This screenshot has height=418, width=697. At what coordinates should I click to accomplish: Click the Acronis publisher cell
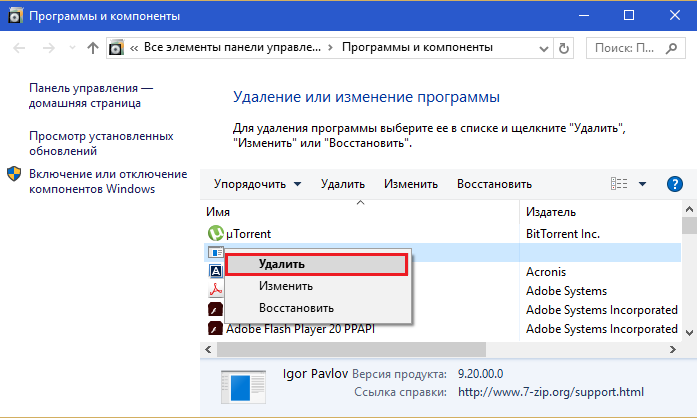546,272
